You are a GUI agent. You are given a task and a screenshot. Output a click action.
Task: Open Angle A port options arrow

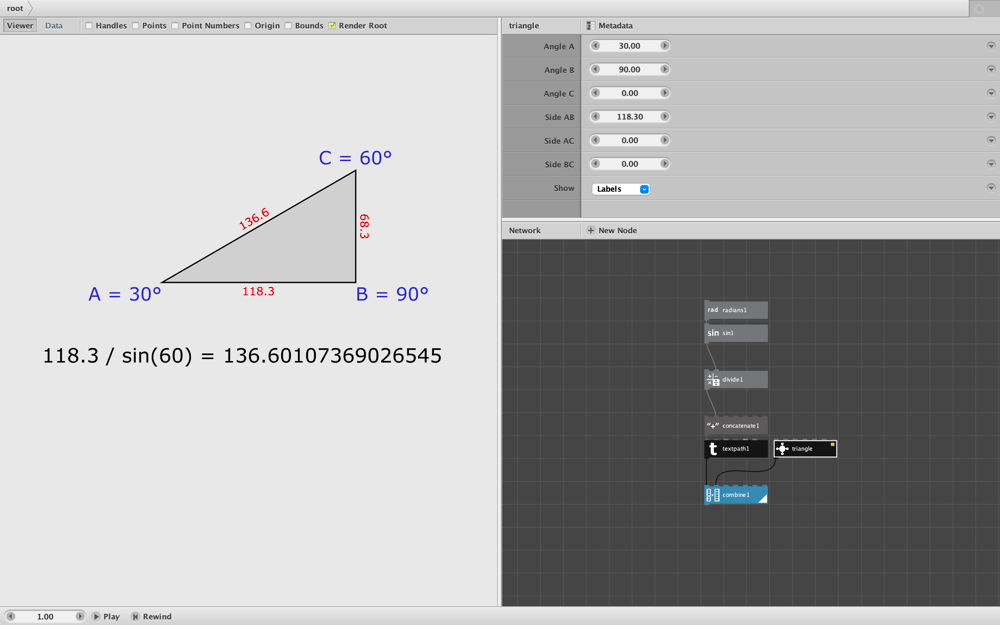[990, 46]
